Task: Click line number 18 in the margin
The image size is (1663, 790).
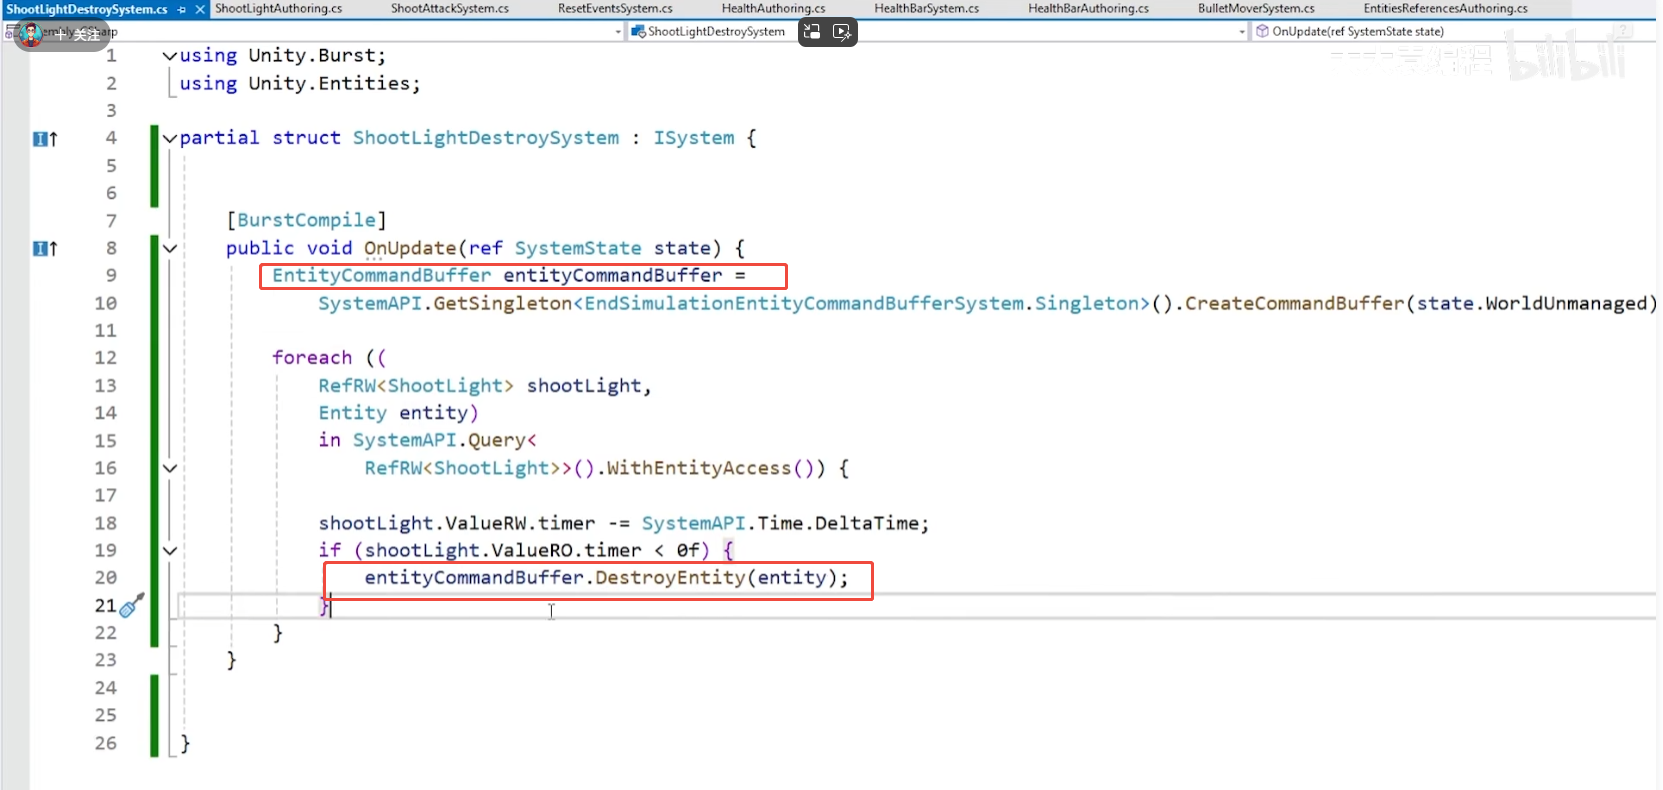Action: pos(106,523)
